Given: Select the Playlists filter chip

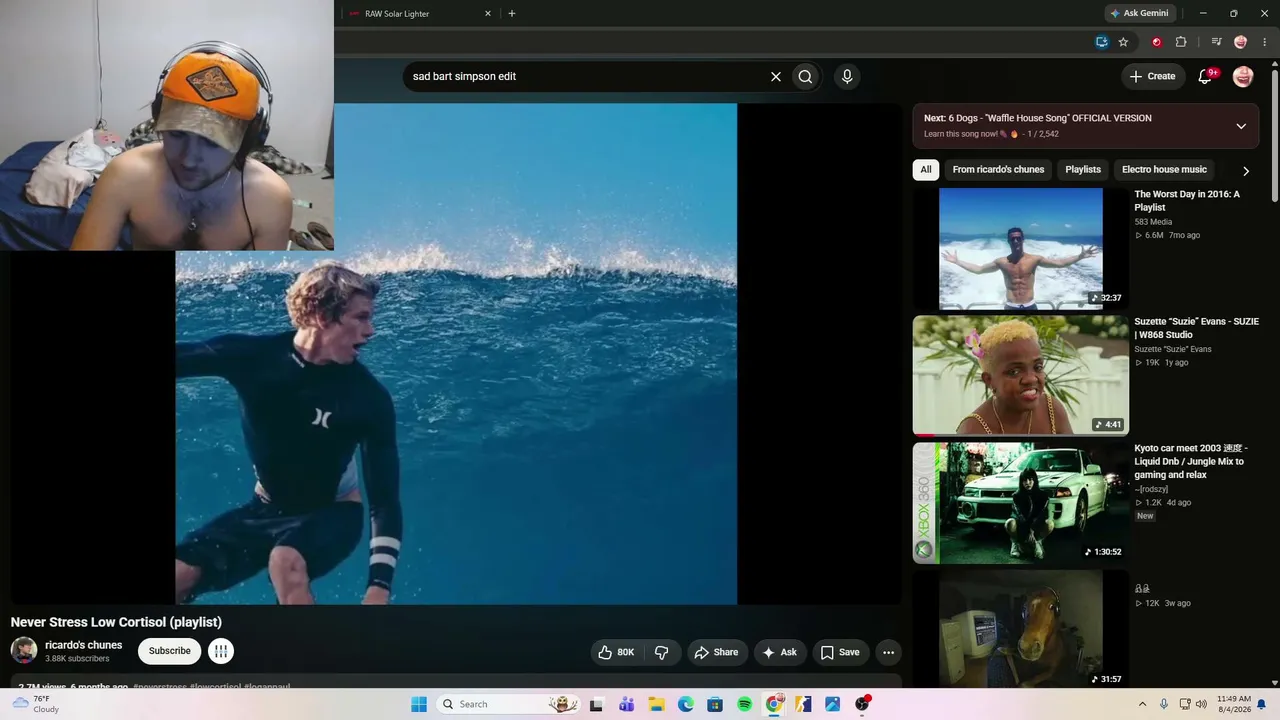Looking at the screenshot, I should point(1083,170).
